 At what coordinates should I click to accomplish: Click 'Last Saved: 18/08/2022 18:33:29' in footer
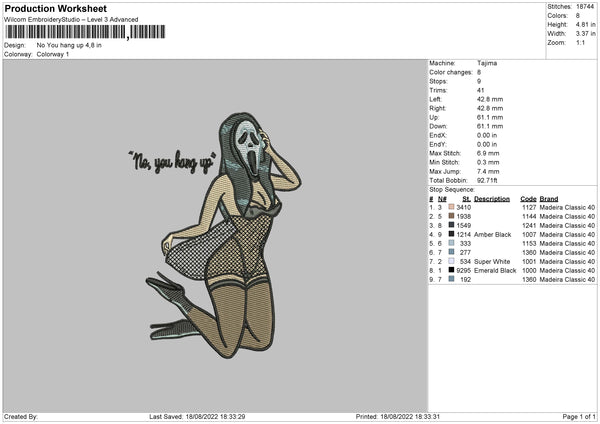(197, 417)
